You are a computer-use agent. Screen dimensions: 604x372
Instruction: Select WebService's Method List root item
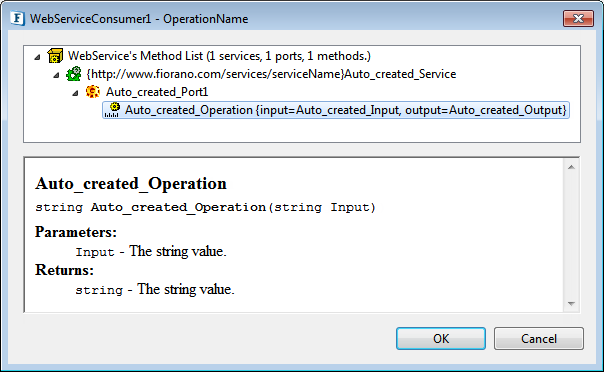pos(219,56)
